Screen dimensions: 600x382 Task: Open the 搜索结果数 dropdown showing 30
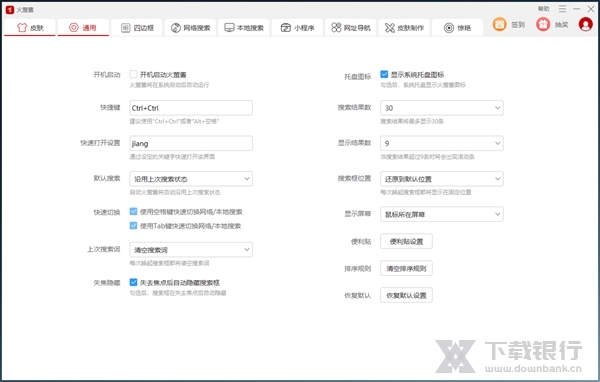pyautogui.click(x=442, y=108)
